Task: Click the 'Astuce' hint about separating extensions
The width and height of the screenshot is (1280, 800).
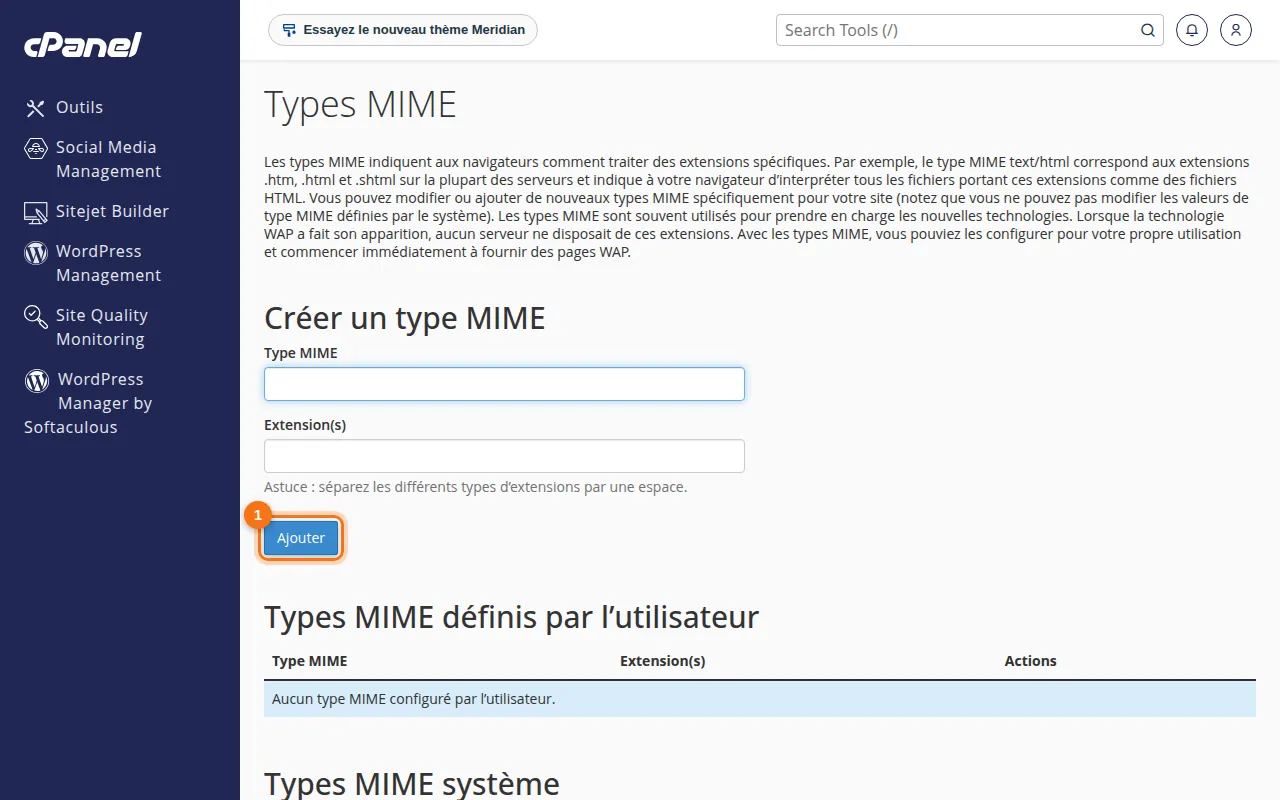Action: (475, 487)
